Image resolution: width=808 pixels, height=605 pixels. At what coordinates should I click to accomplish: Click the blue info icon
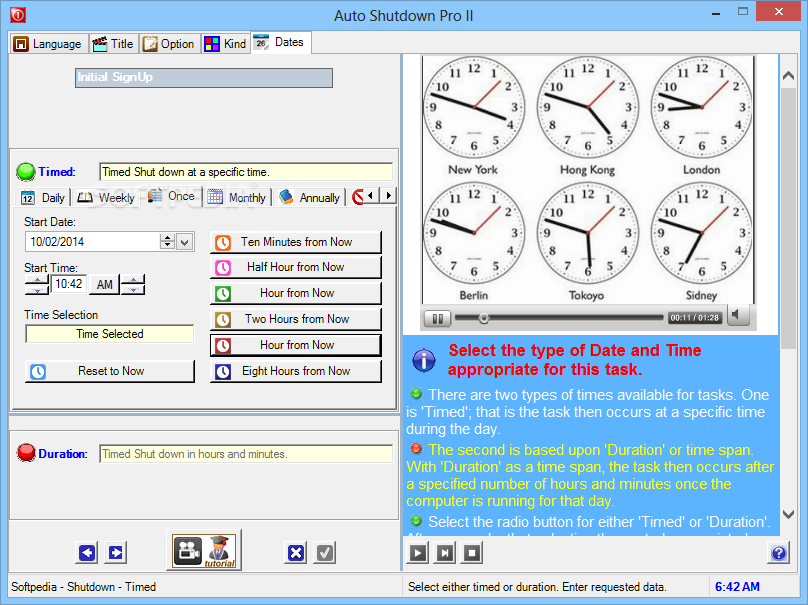coord(424,360)
